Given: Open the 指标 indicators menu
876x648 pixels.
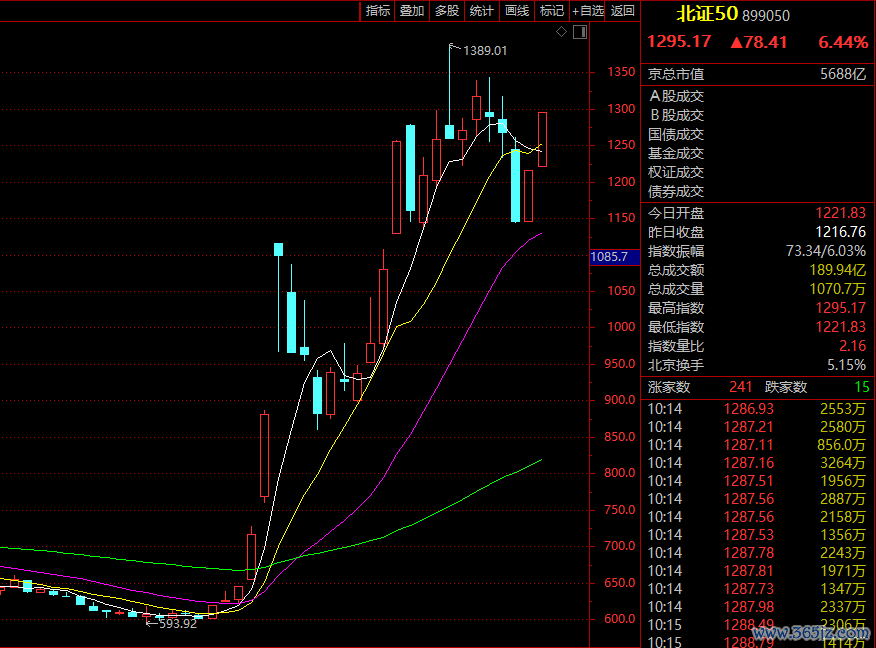Looking at the screenshot, I should (378, 11).
